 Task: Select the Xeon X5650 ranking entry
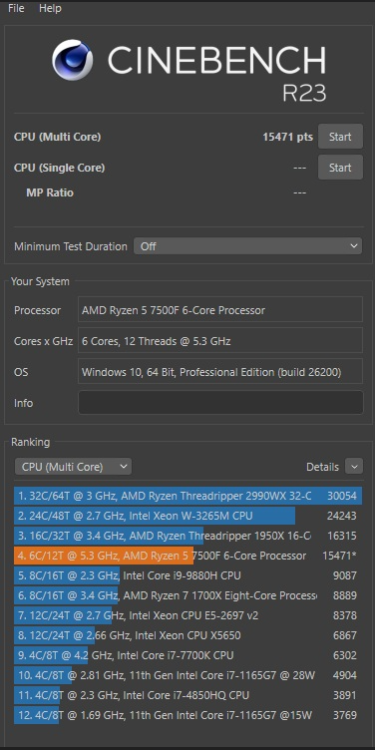pyautogui.click(x=188, y=635)
